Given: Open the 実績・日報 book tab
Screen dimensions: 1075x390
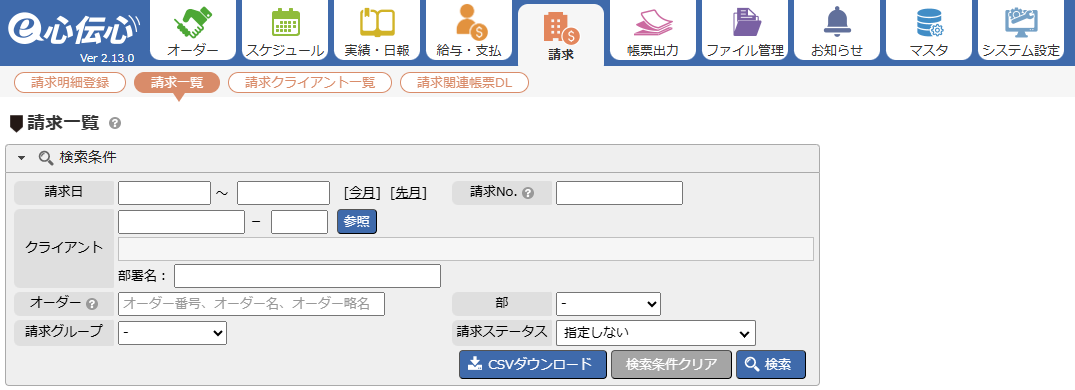Looking at the screenshot, I should tap(376, 31).
